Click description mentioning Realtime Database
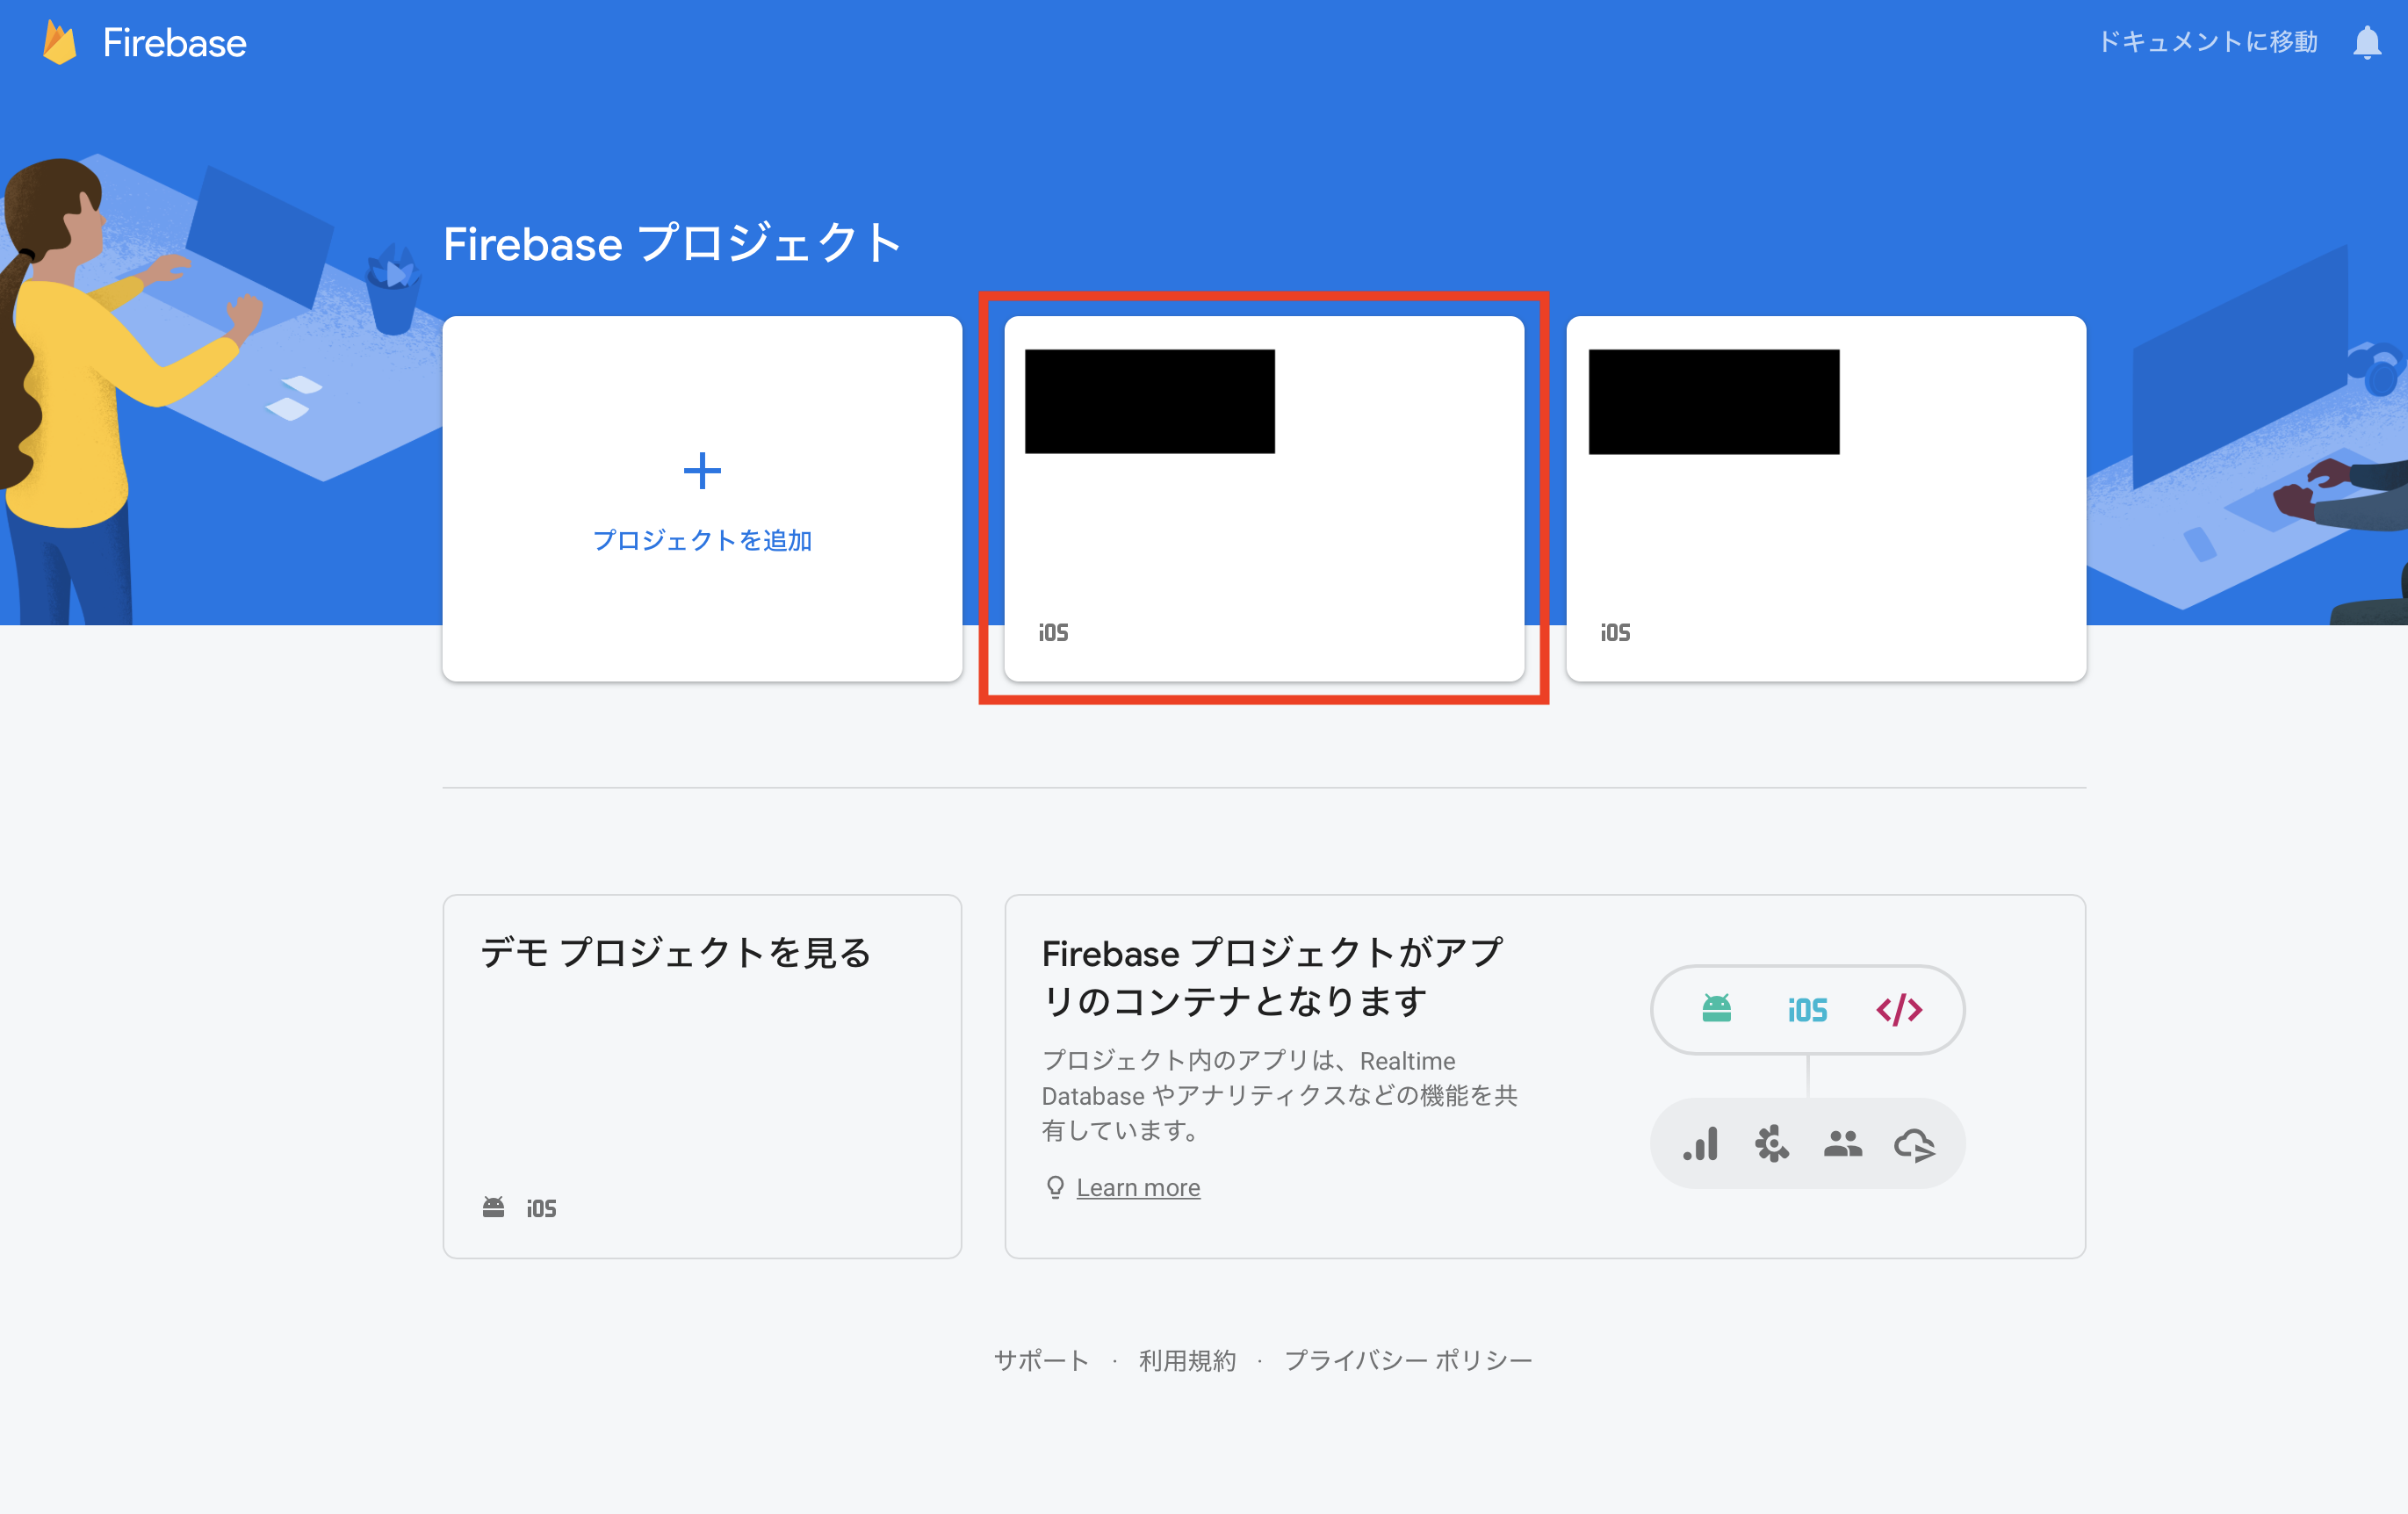The width and height of the screenshot is (2408, 1514). pos(1279,1095)
